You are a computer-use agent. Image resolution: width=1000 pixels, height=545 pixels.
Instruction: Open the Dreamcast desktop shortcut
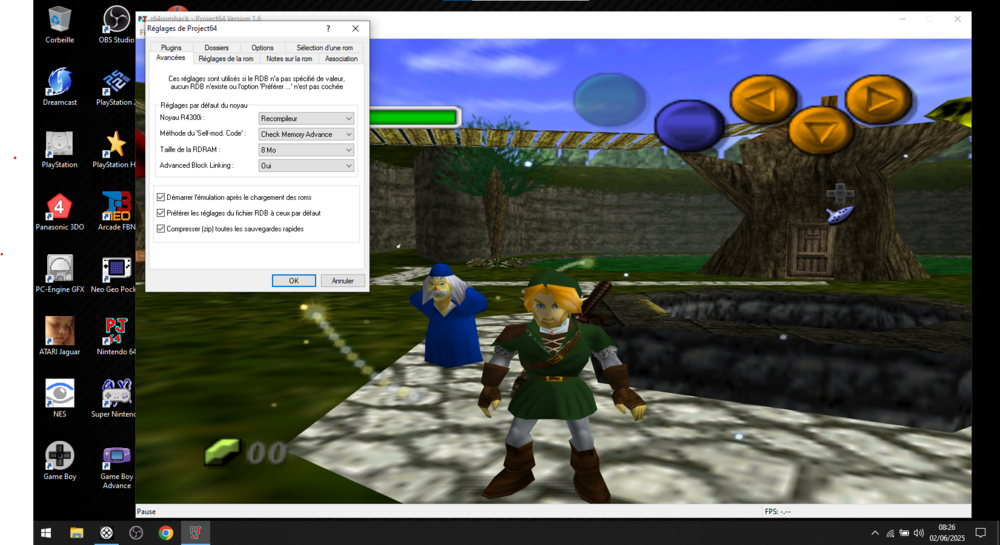click(59, 82)
